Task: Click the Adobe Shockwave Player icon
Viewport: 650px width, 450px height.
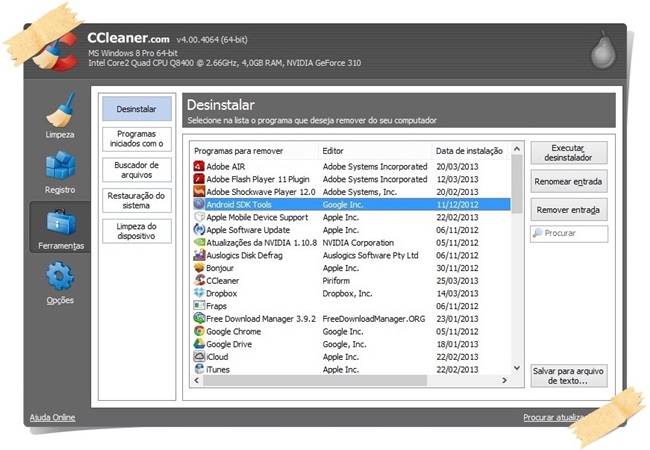Action: click(x=199, y=191)
